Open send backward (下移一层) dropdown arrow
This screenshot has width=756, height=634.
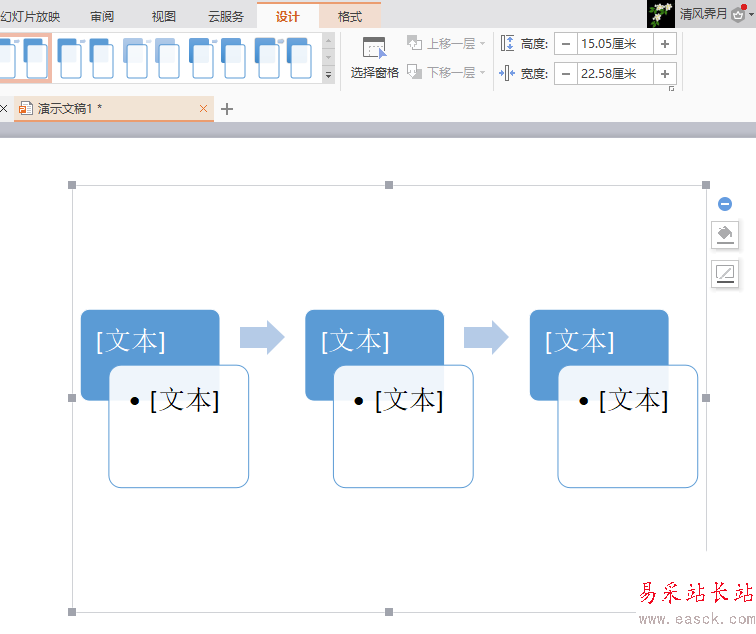click(483, 72)
